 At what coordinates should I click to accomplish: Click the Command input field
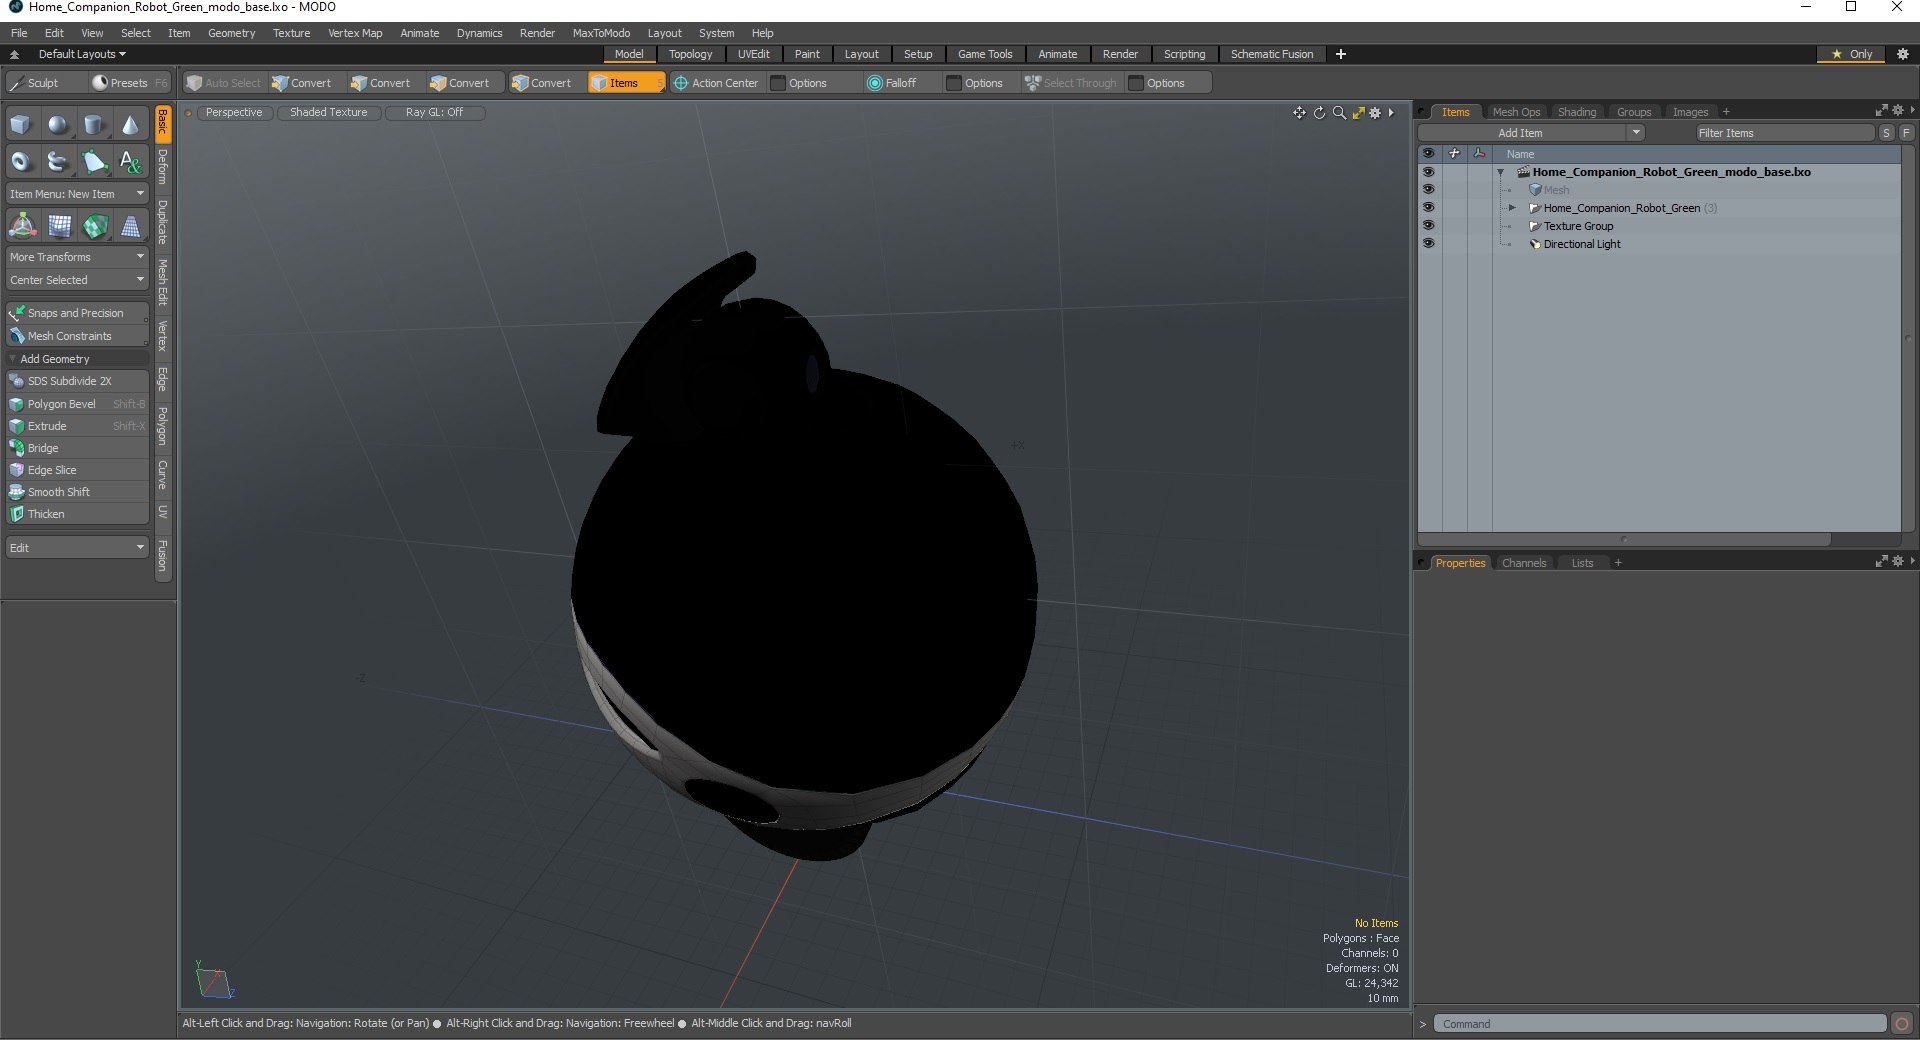point(1660,1024)
